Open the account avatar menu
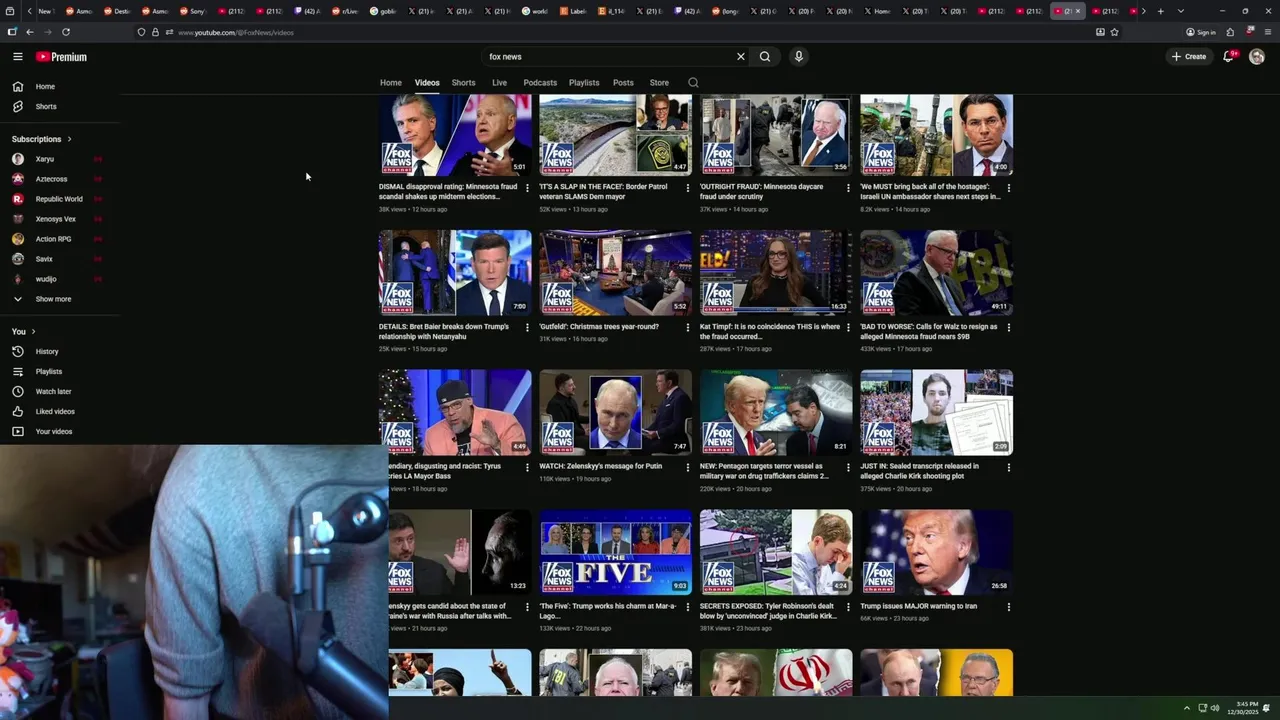 1257,57
